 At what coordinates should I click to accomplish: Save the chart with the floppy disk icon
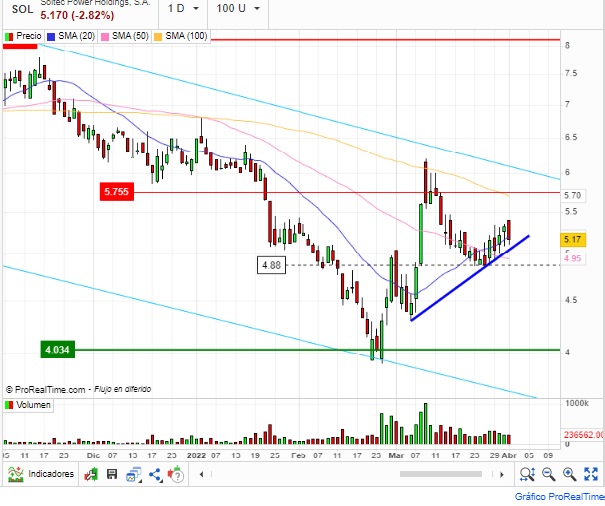pyautogui.click(x=112, y=474)
